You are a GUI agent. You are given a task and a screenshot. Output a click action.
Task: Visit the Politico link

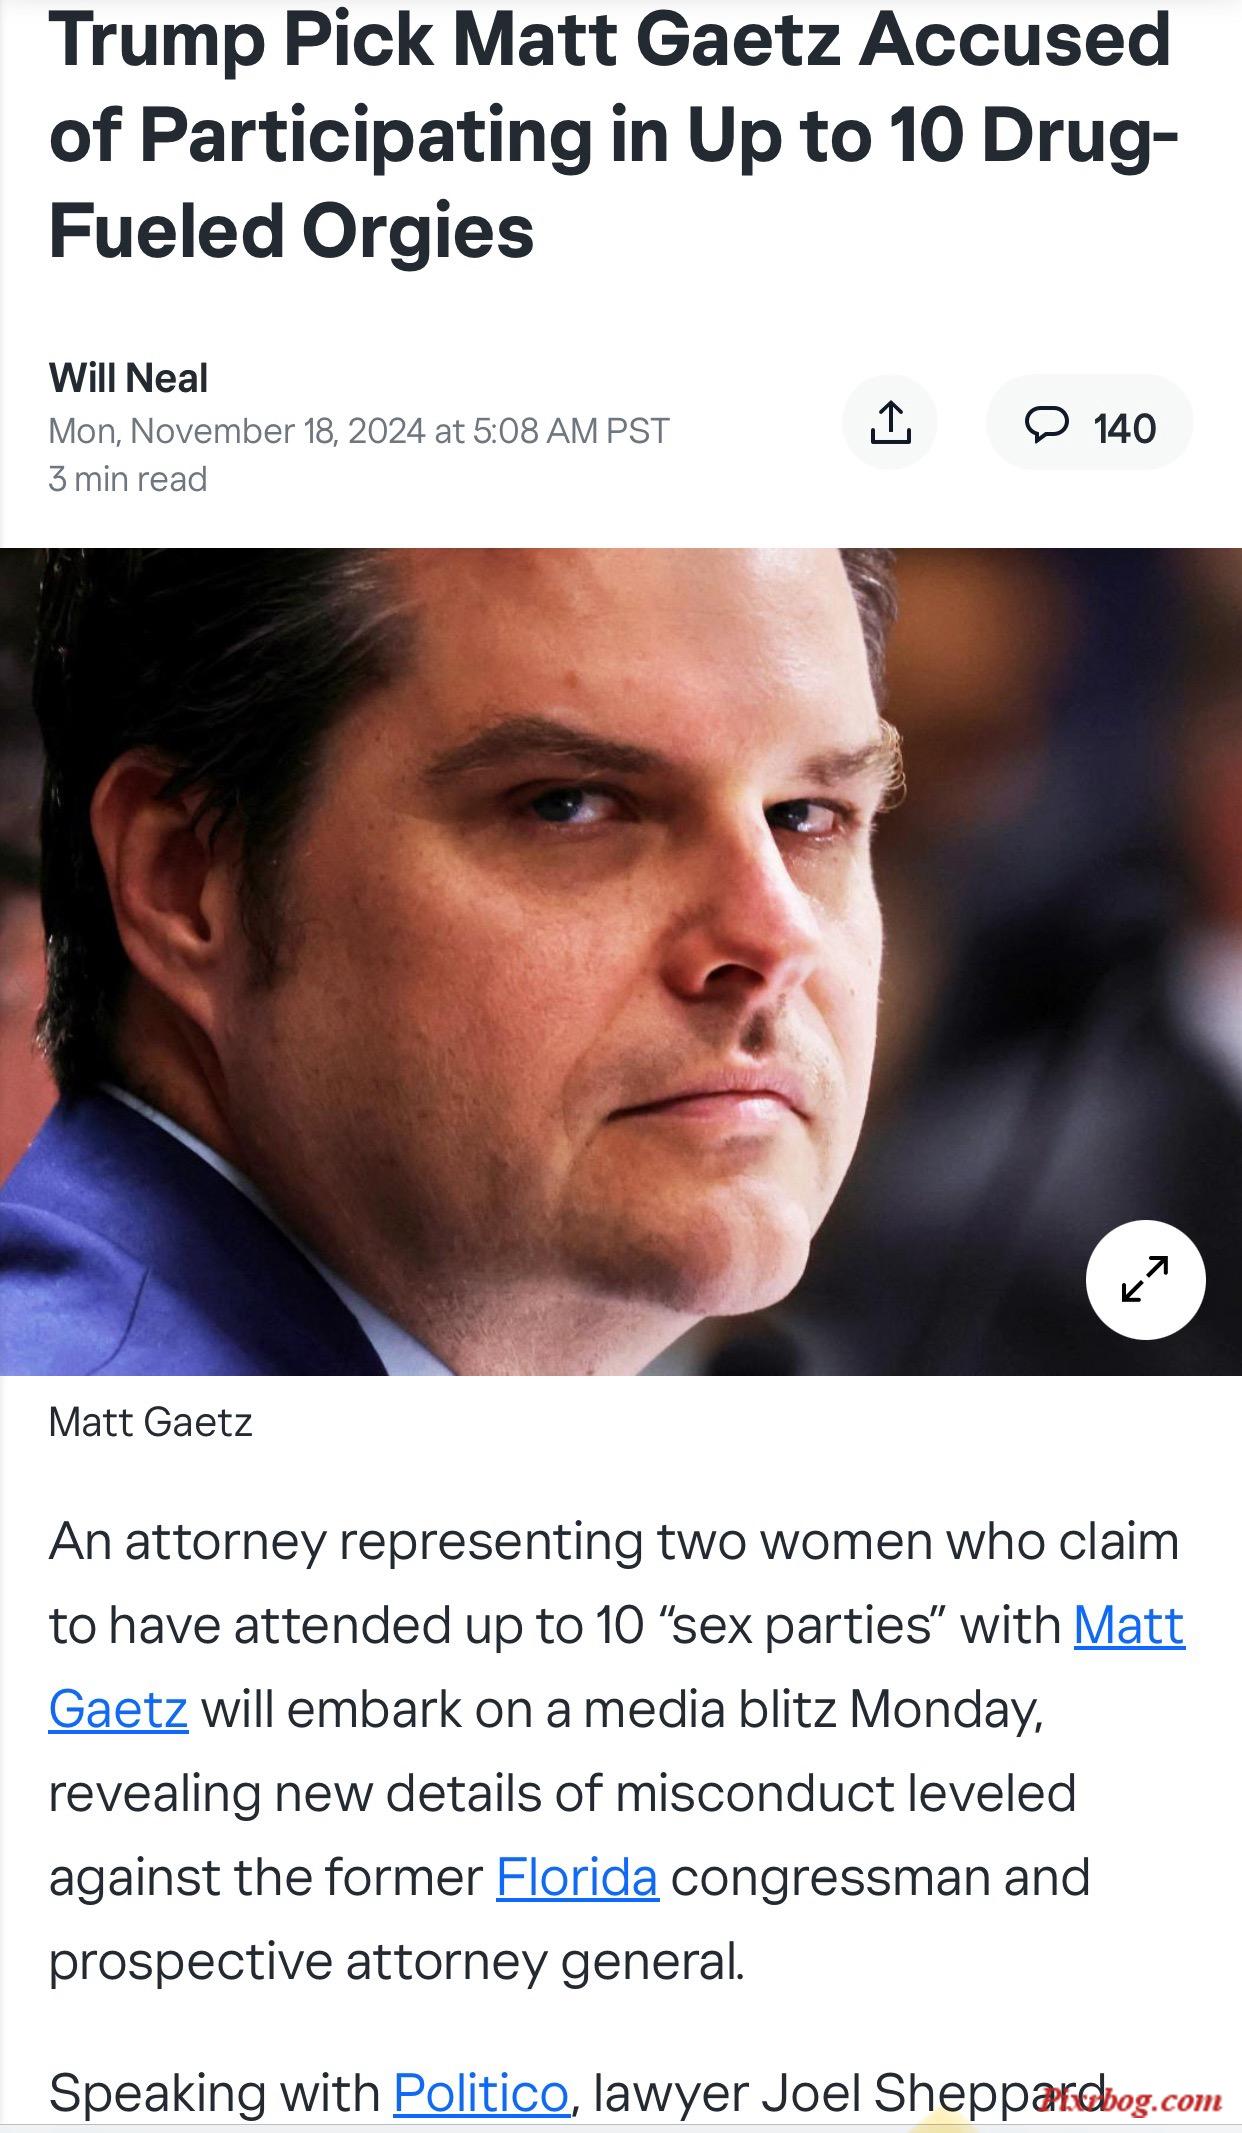tap(481, 2092)
